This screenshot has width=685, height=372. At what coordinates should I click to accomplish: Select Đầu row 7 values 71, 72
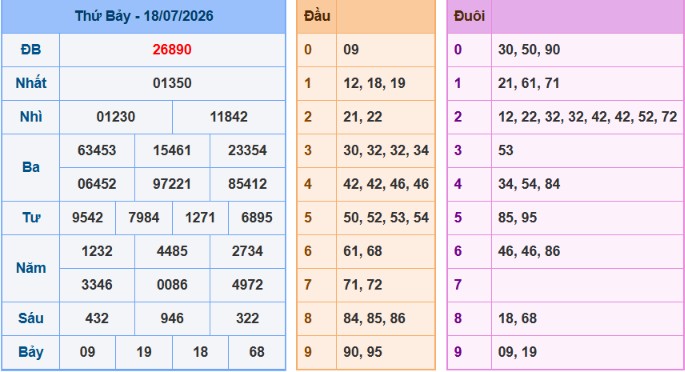coord(363,285)
